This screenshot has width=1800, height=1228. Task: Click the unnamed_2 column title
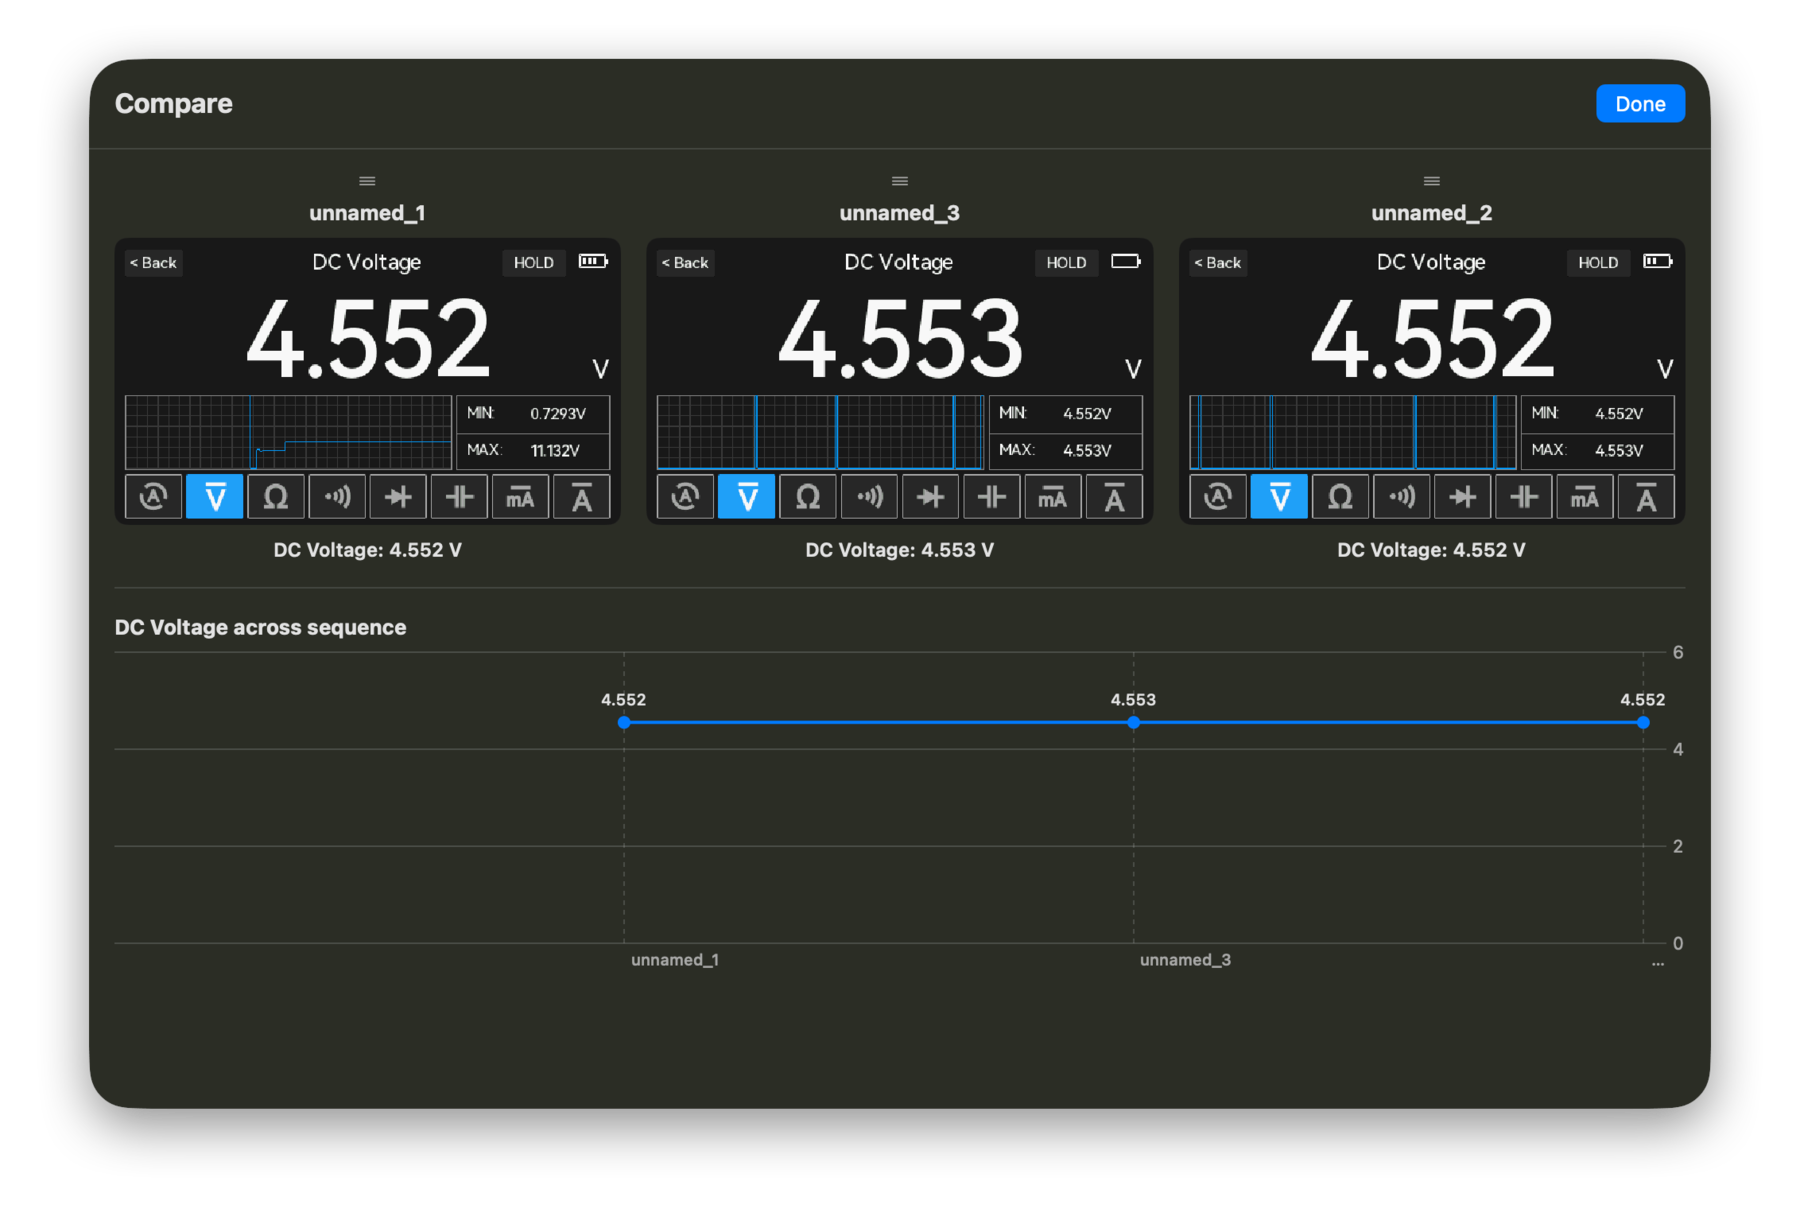[1432, 213]
